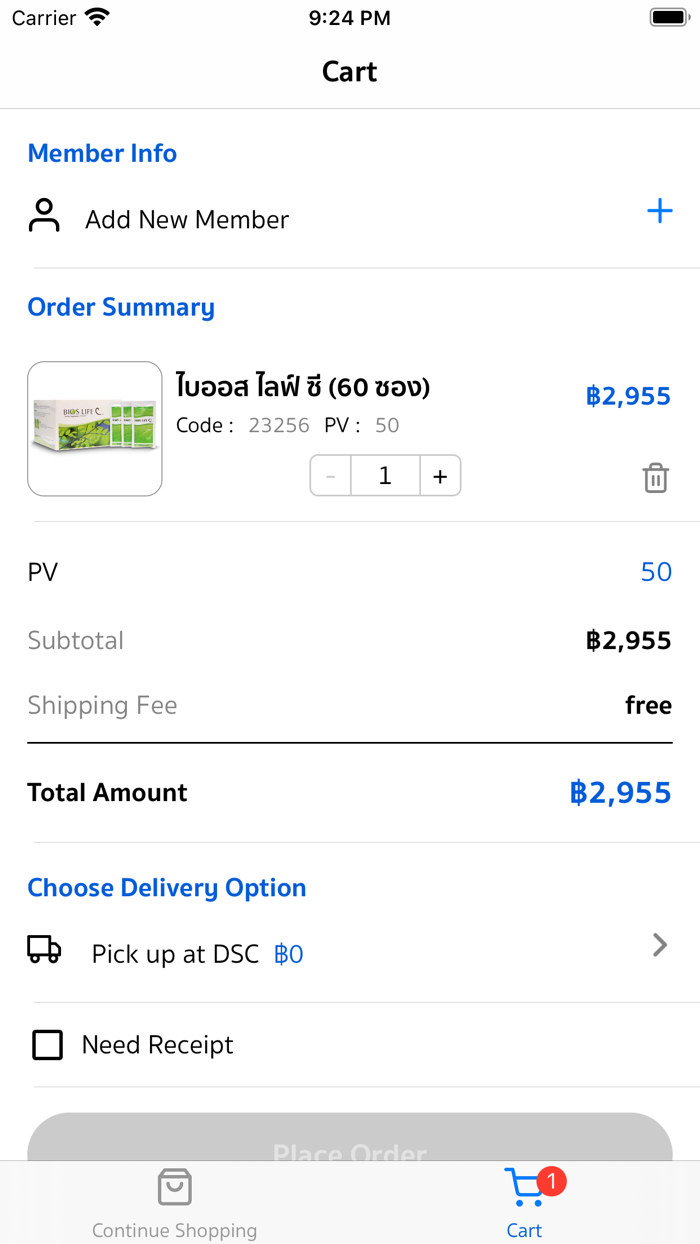The height and width of the screenshot is (1244, 700).
Task: Click the Wi-Fi icon in status bar
Action: [x=97, y=17]
